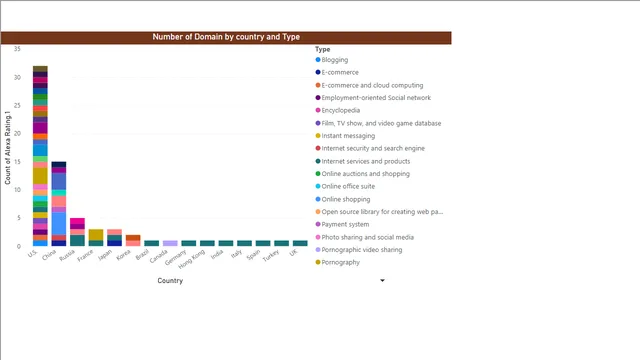Image resolution: width=640 pixels, height=360 pixels.
Task: Click the UK bar in the chart
Action: (x=300, y=243)
